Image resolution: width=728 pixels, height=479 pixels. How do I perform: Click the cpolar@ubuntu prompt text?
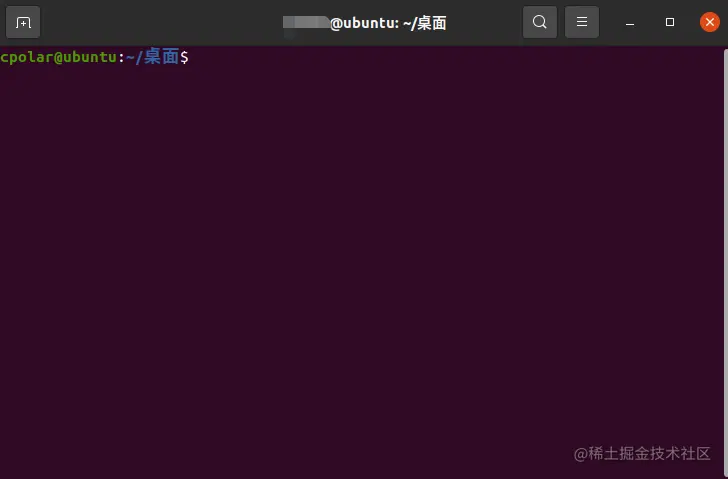58,57
